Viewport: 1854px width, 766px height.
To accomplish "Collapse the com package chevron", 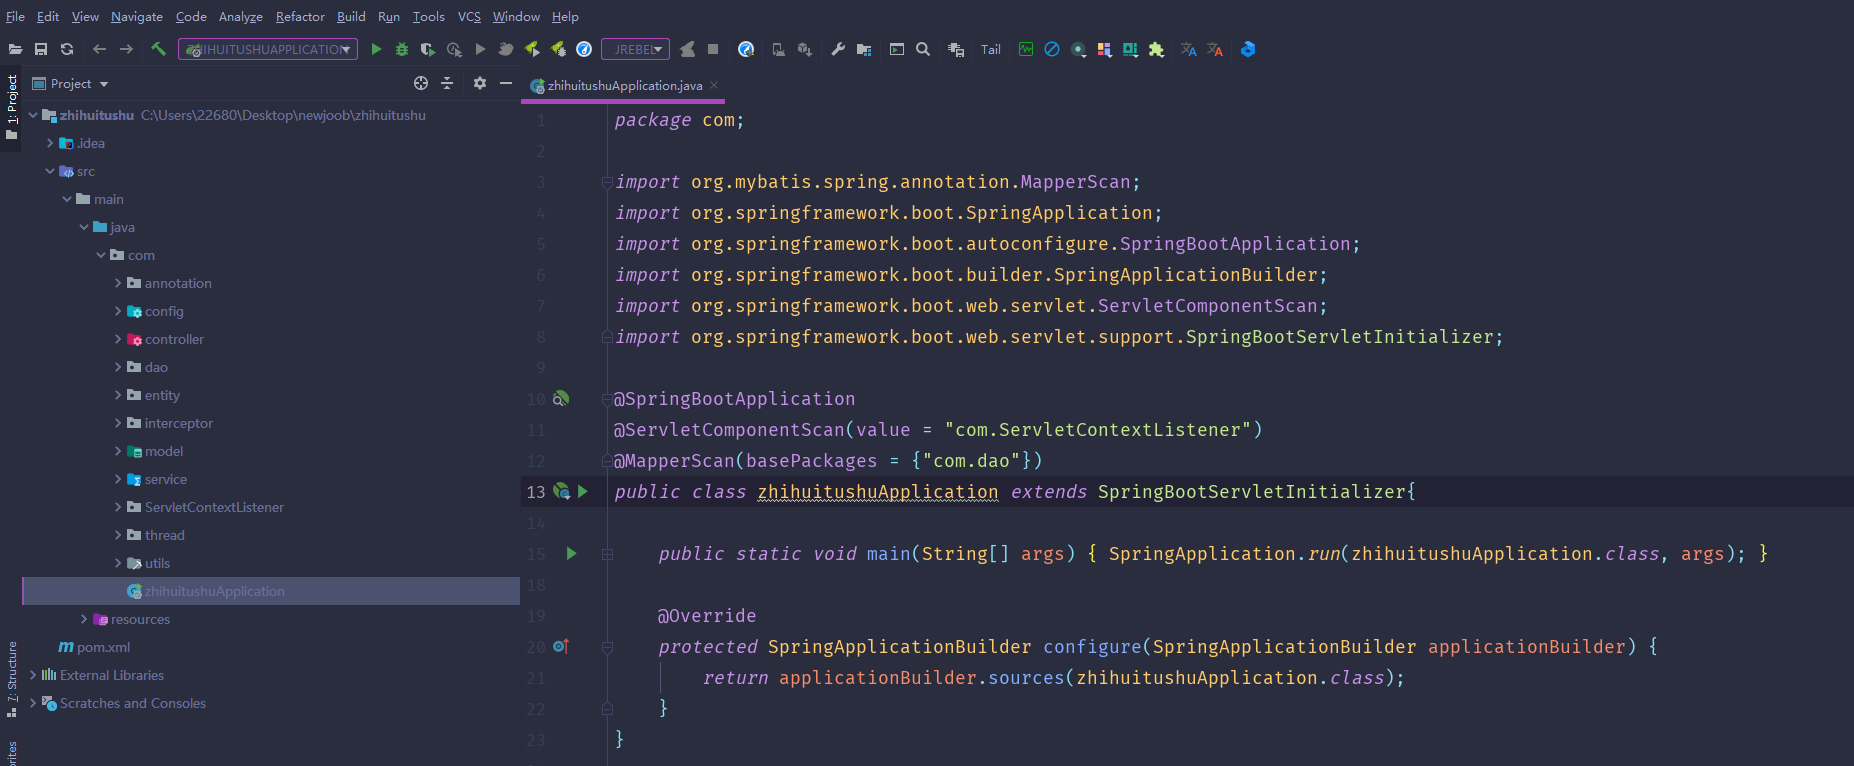I will pyautogui.click(x=101, y=255).
